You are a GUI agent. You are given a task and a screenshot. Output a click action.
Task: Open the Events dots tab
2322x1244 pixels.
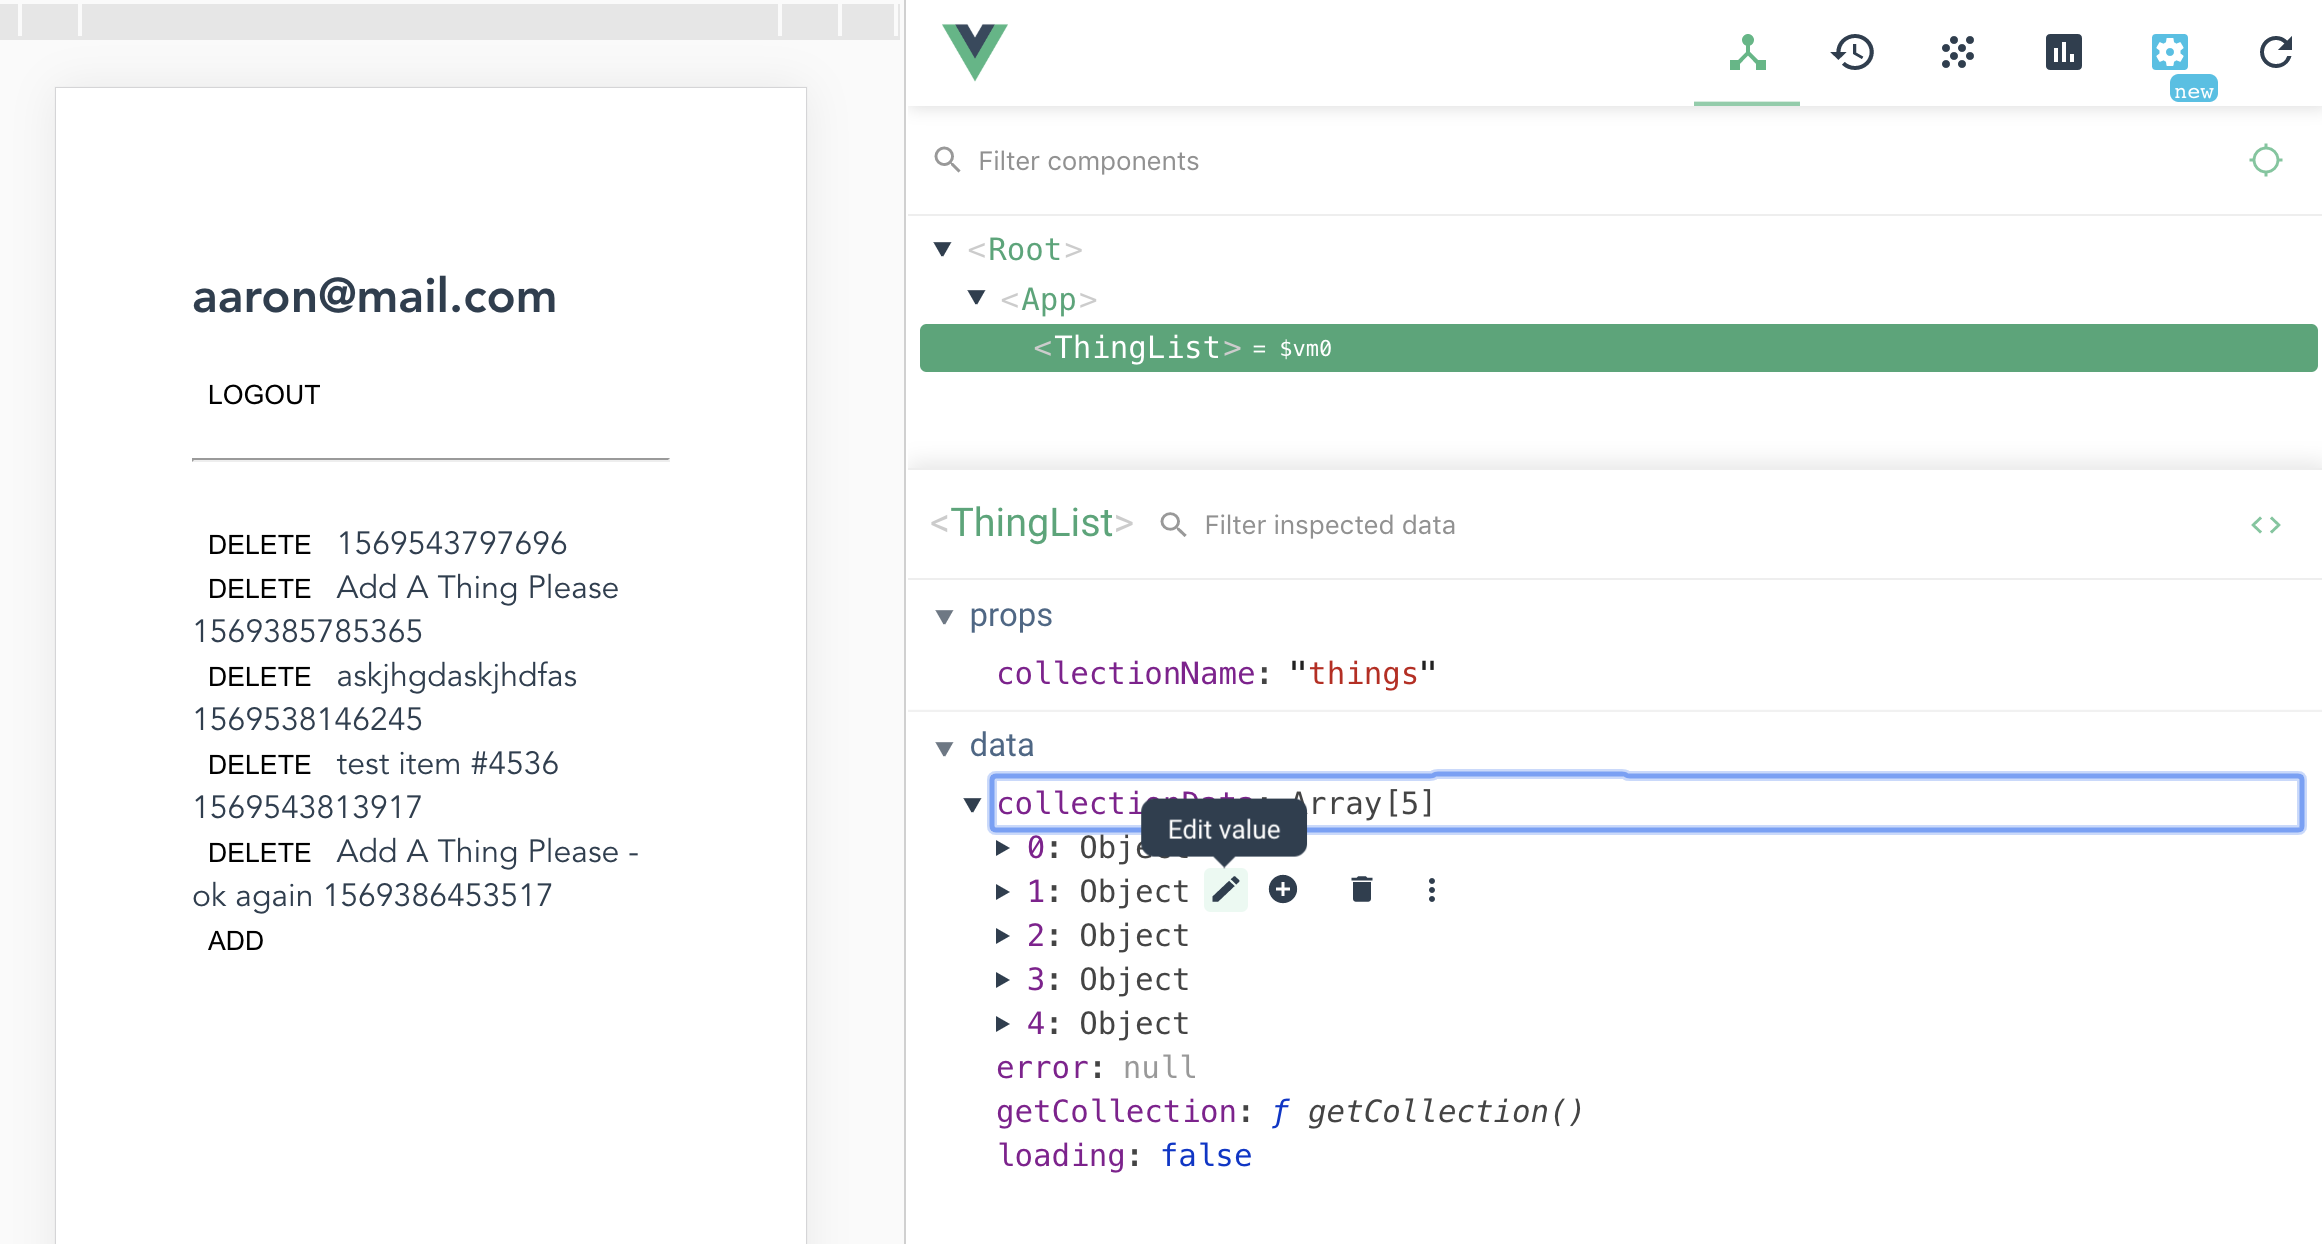point(1957,52)
